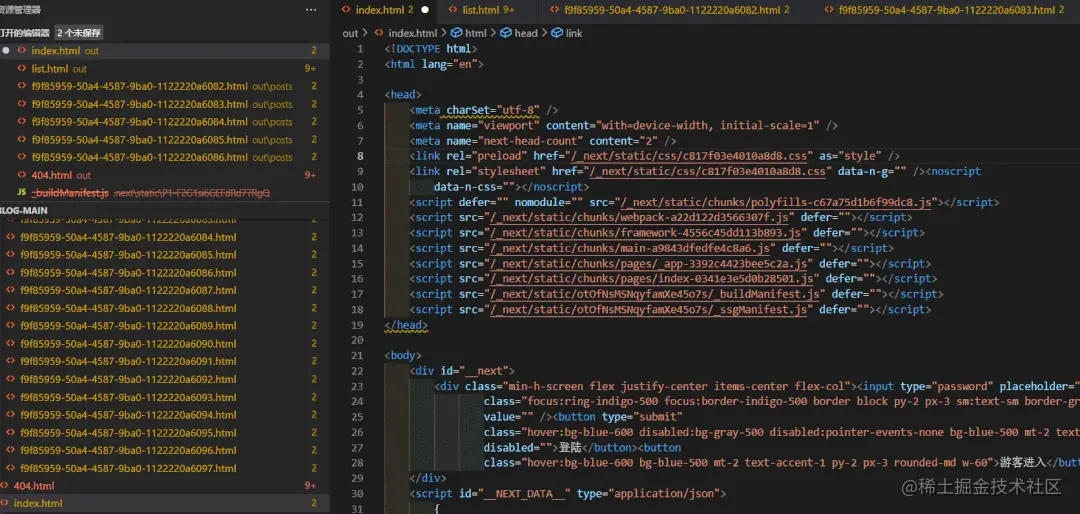
Task: Click HTML icon of 404.html in BLOG-MAIN tree
Action: click(3, 486)
